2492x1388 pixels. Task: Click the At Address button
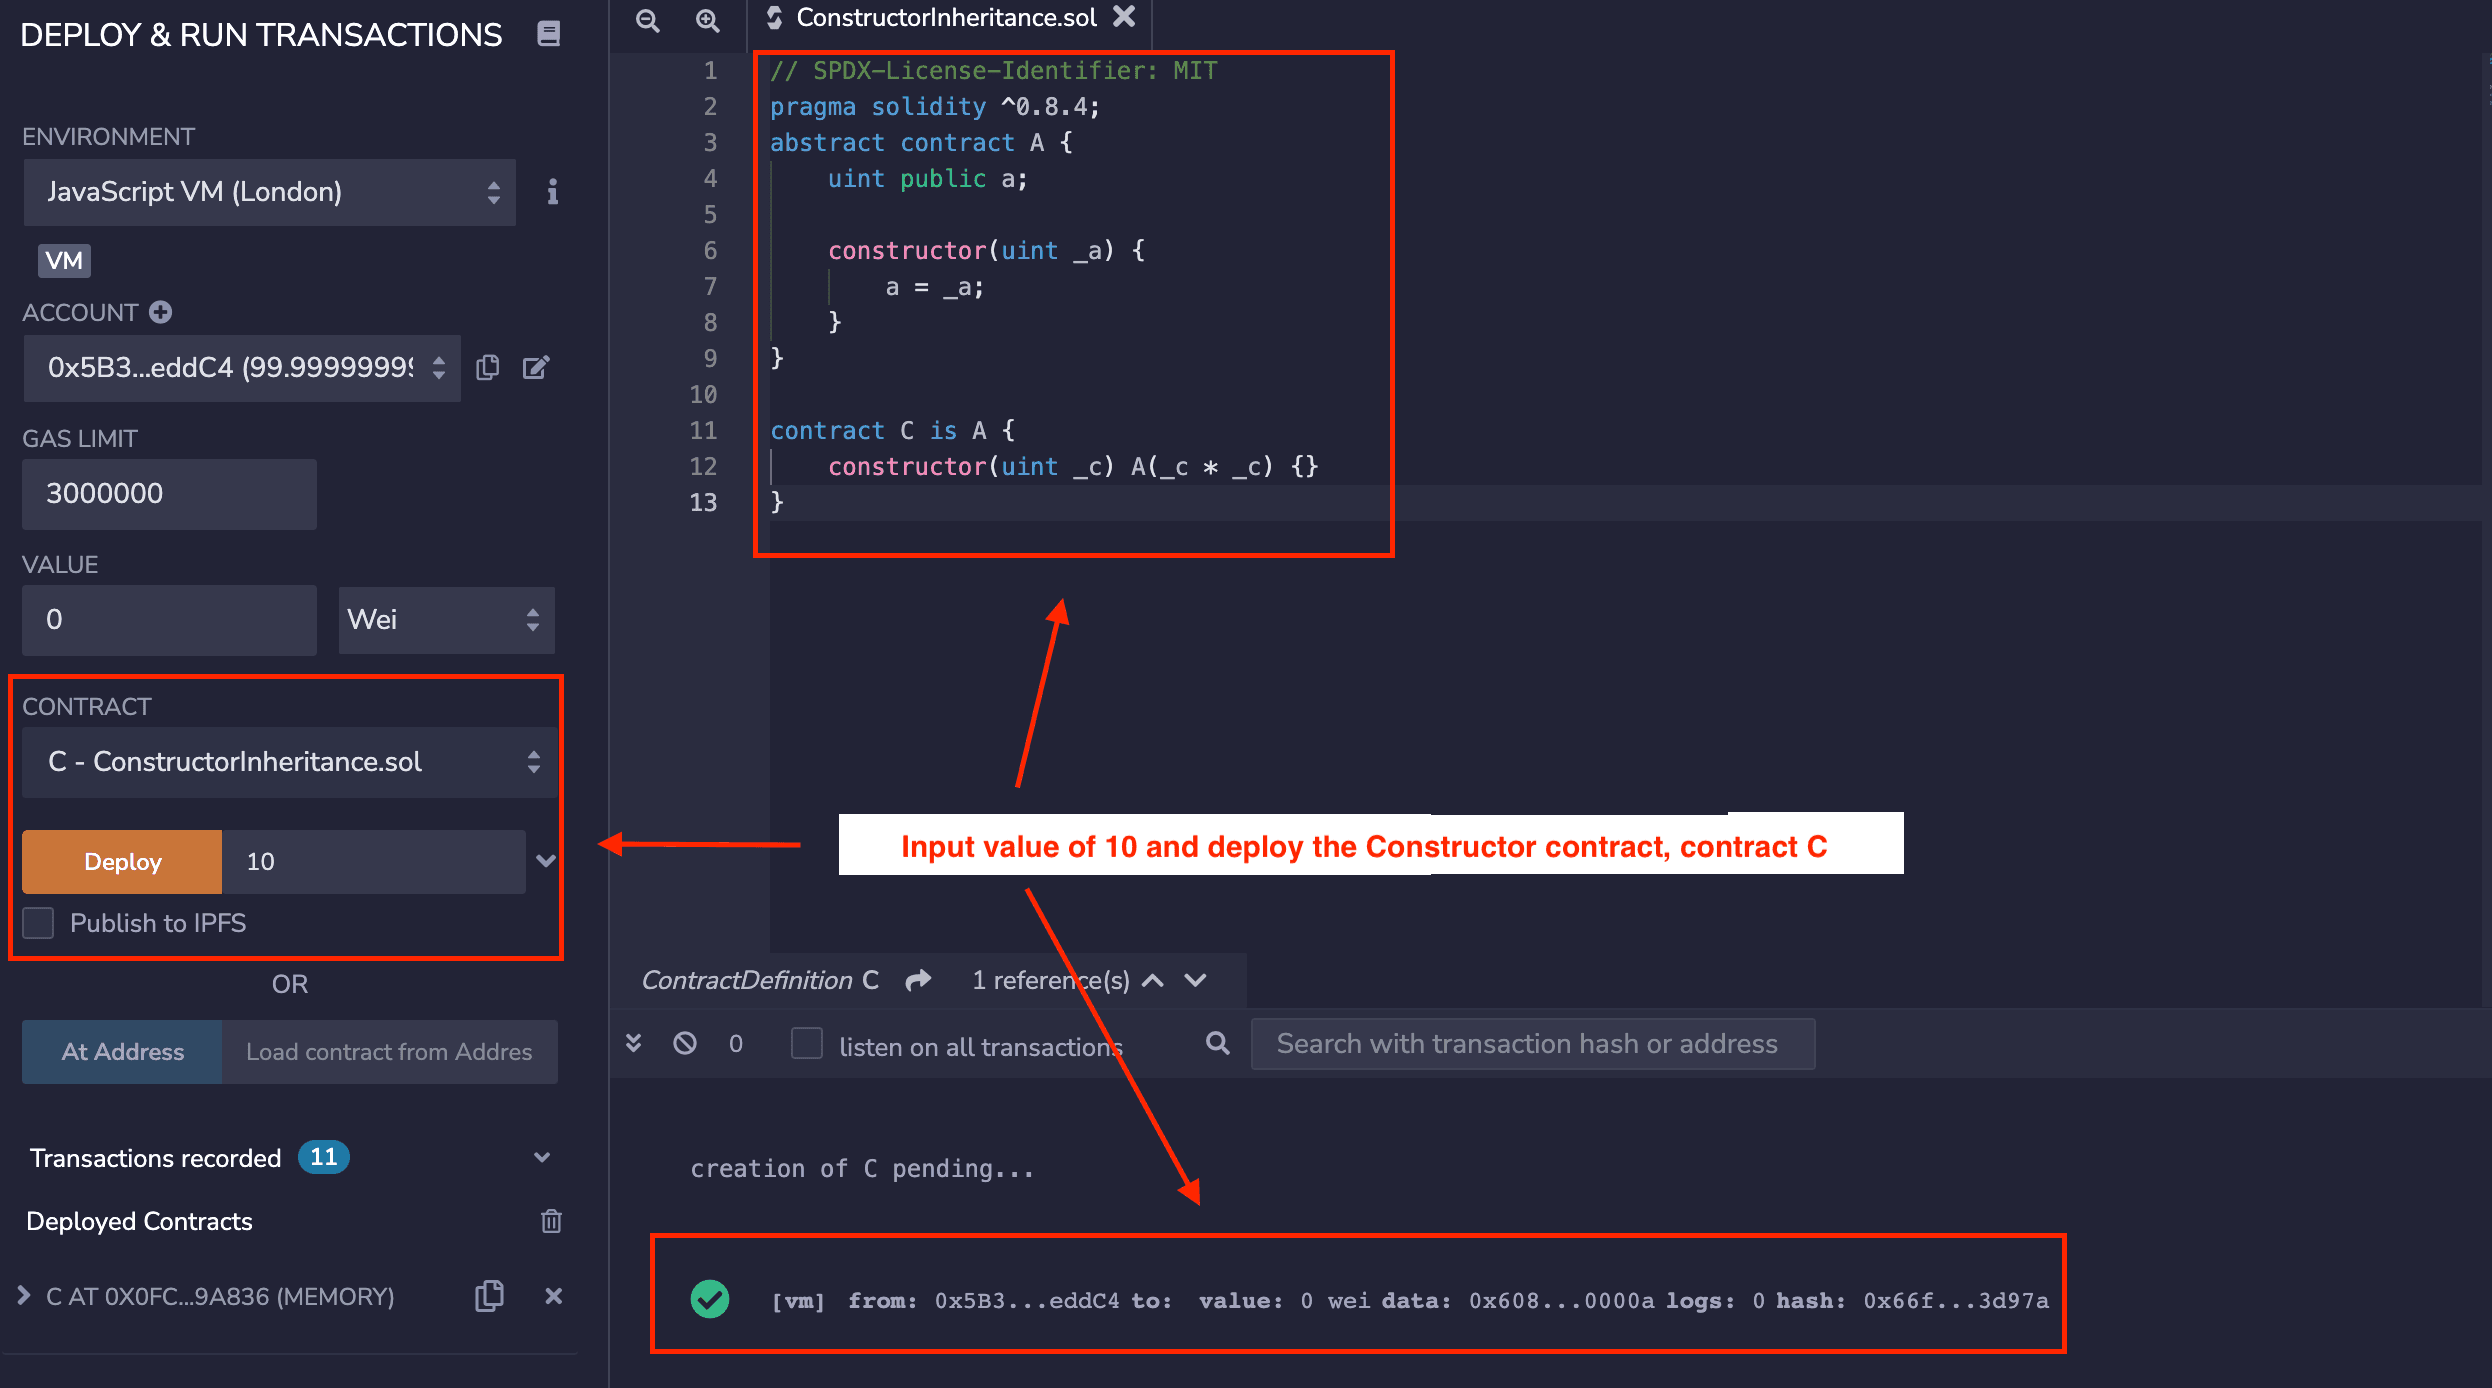click(122, 1052)
